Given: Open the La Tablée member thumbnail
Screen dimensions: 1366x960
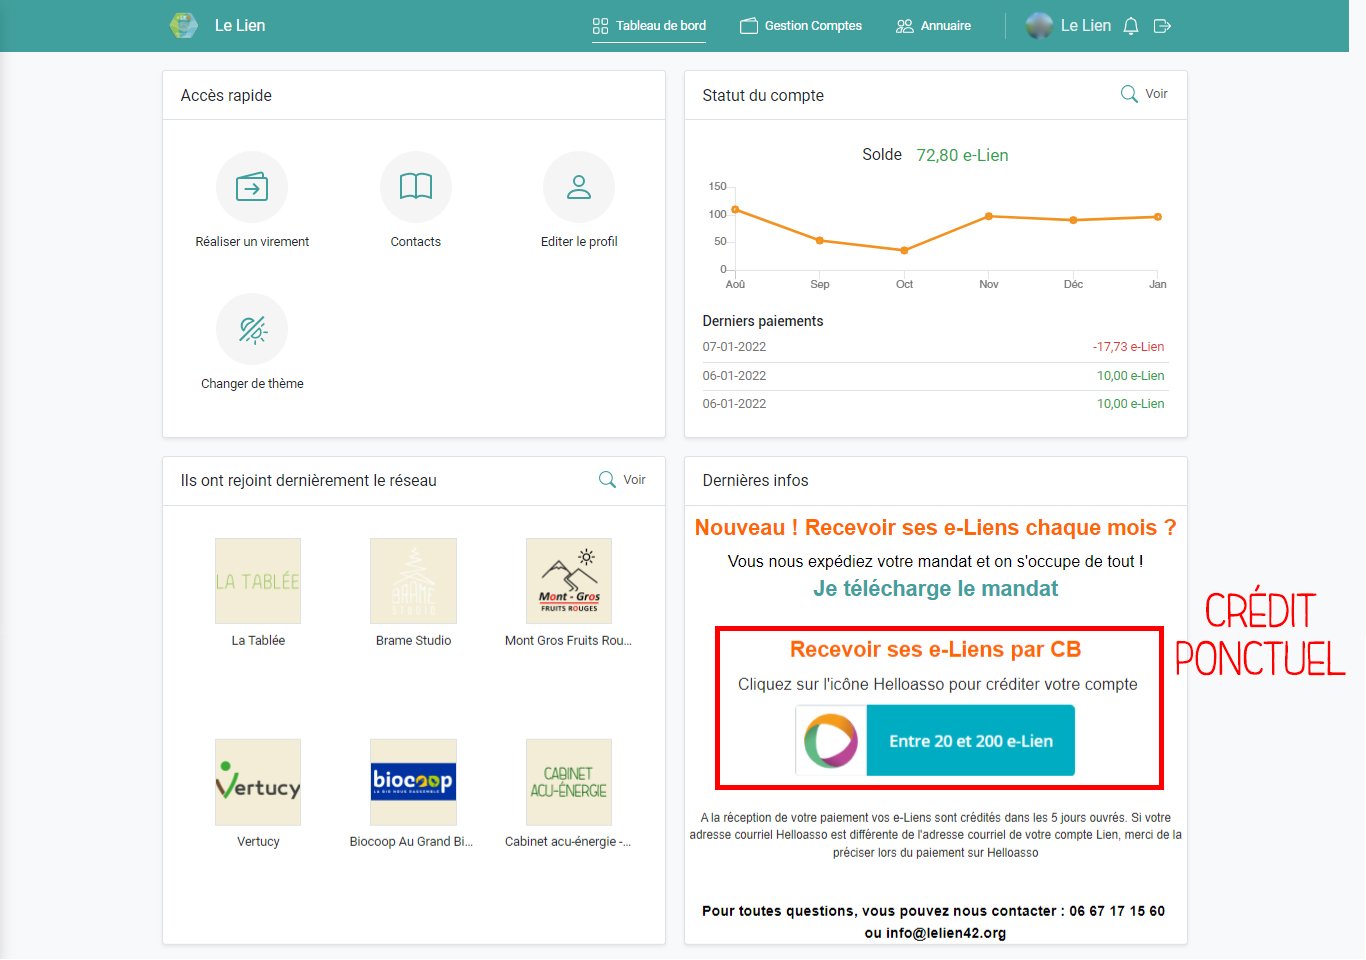Looking at the screenshot, I should click(x=258, y=581).
